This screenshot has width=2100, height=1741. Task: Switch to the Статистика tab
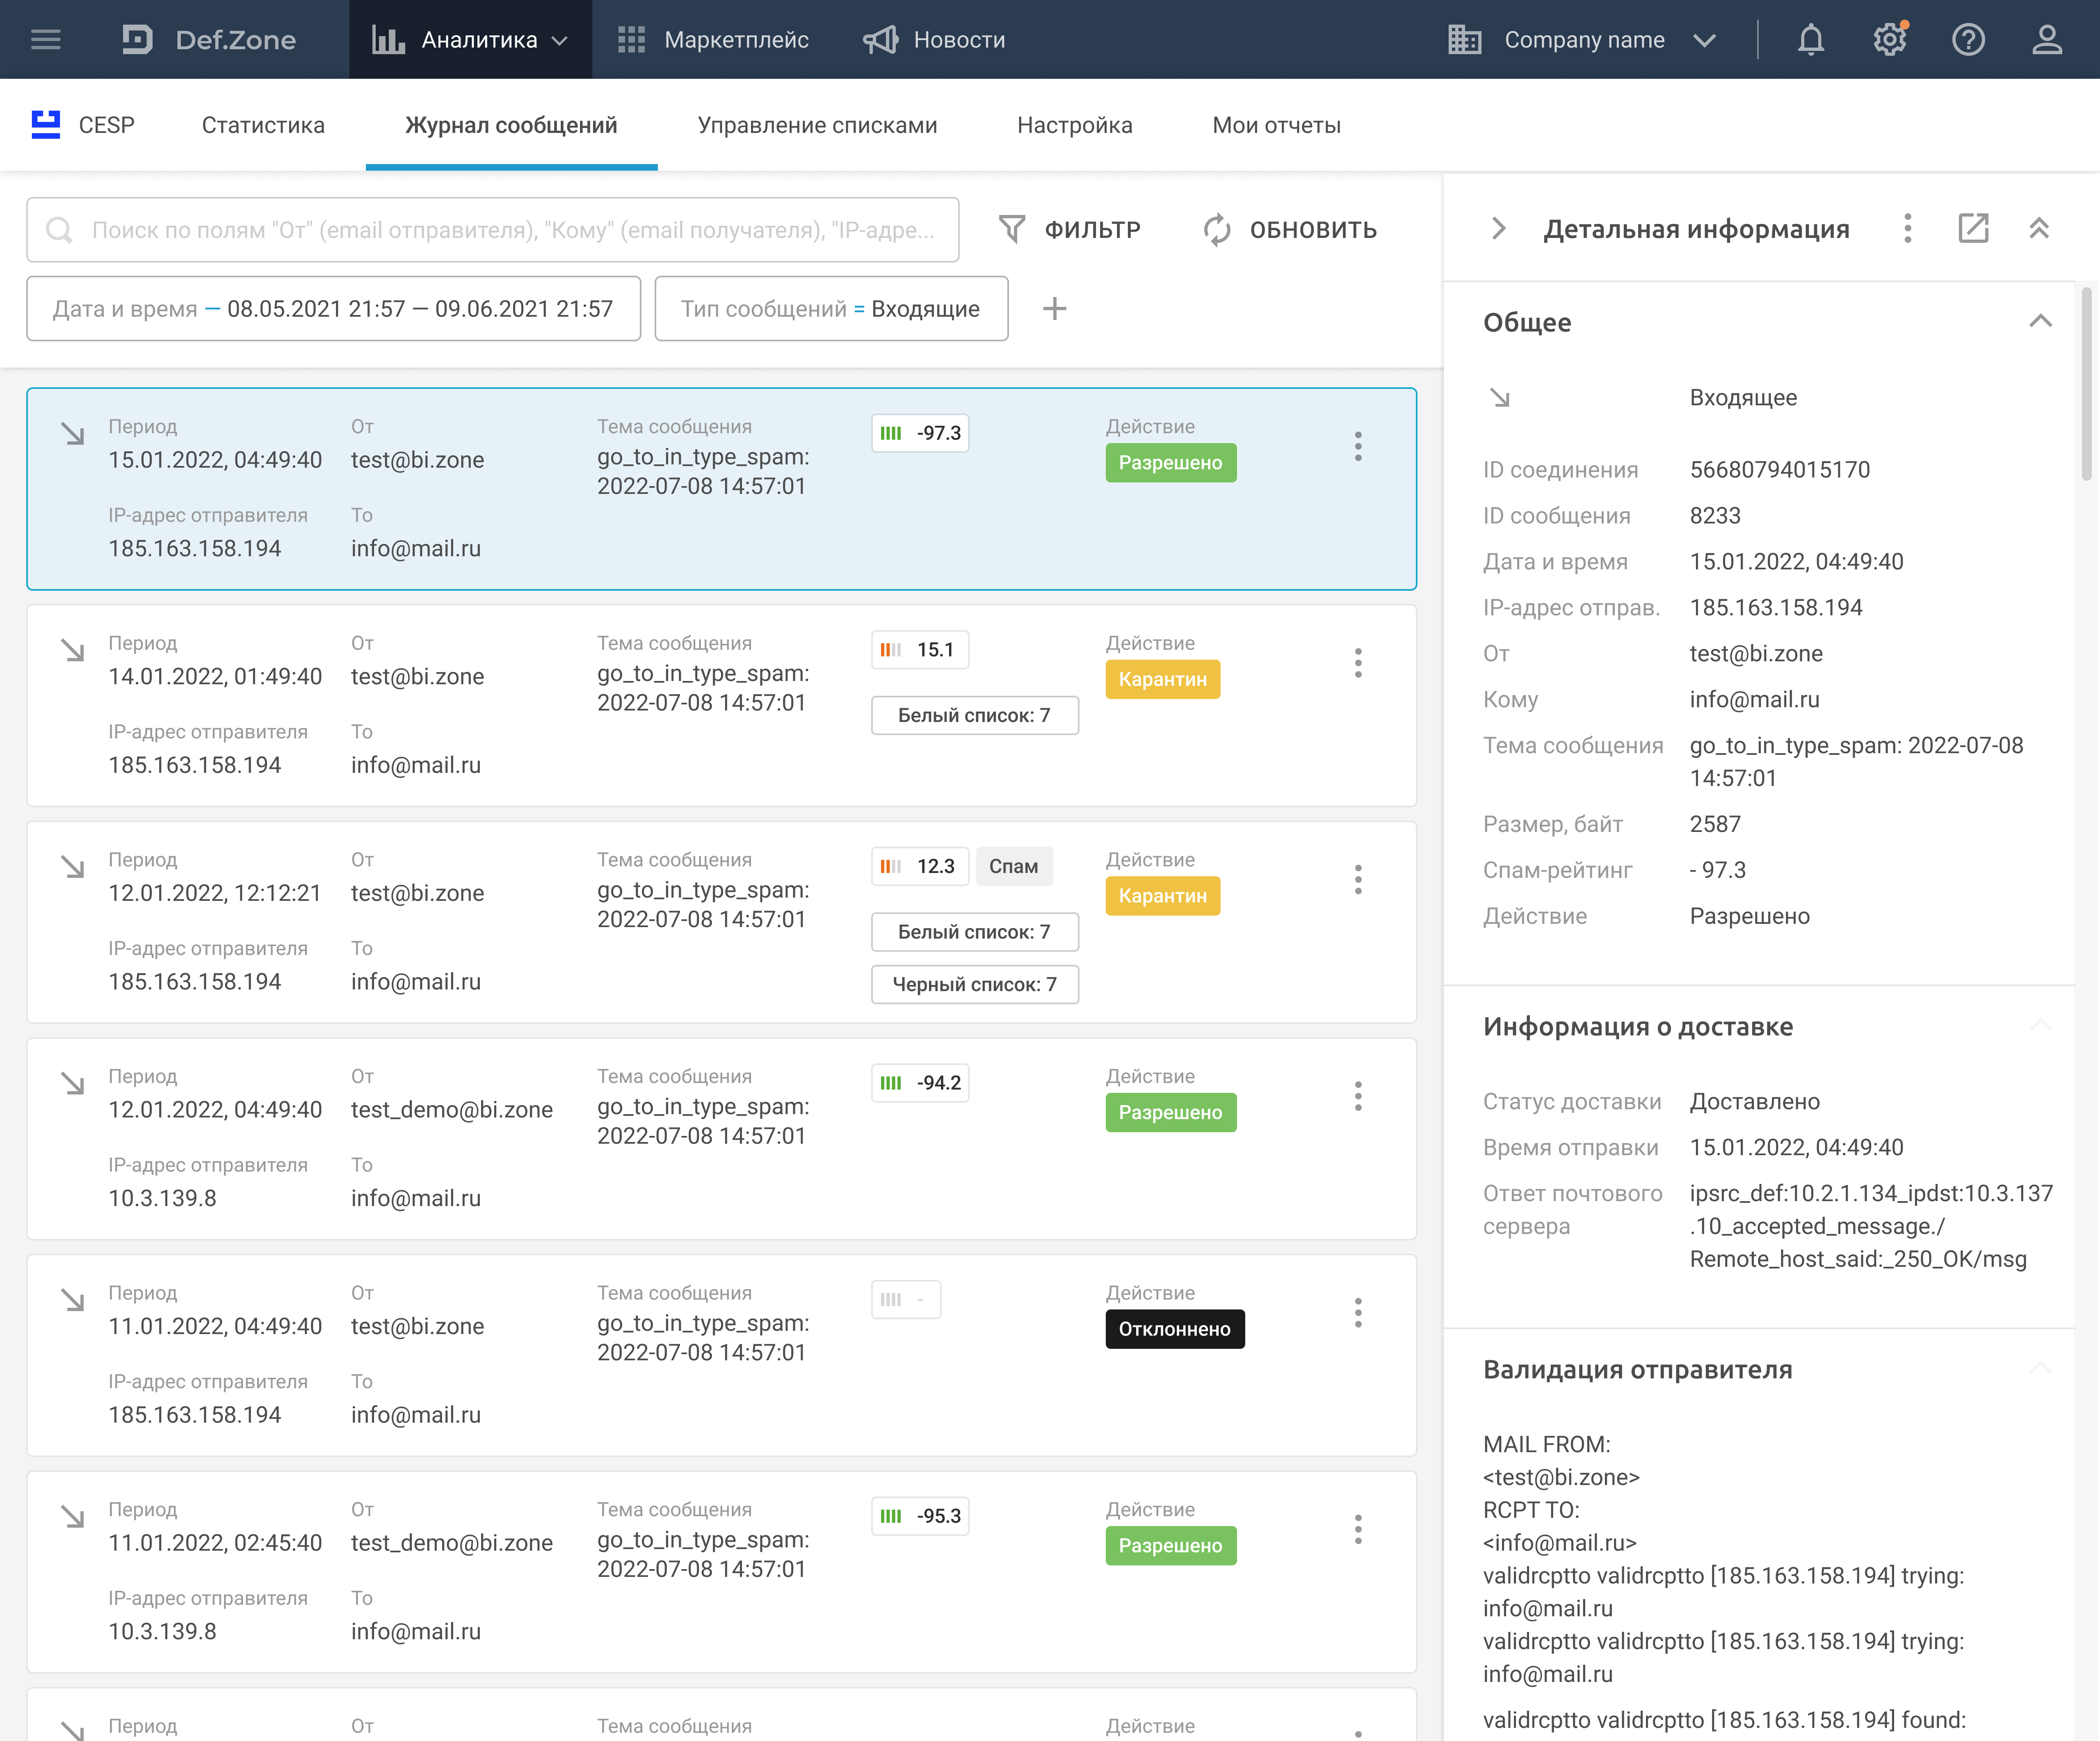tap(263, 126)
